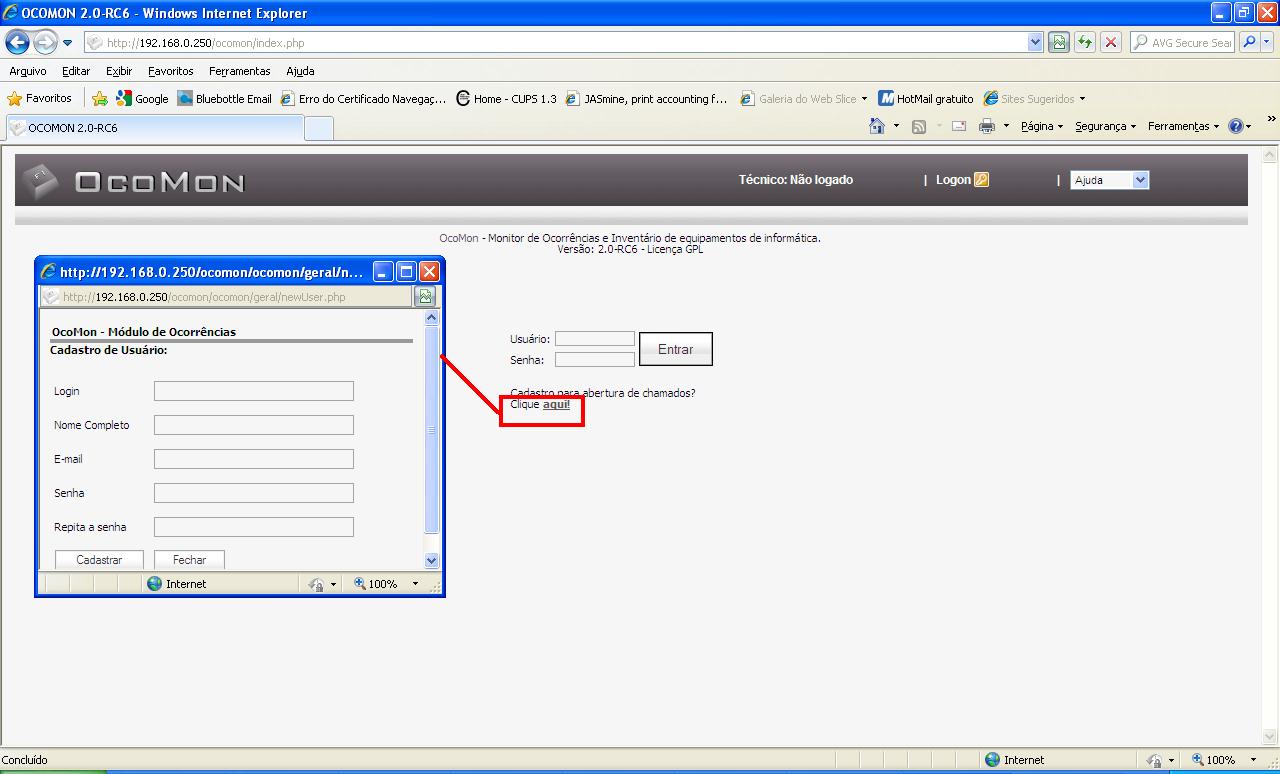This screenshot has width=1280, height=774.
Task: Click the Refresh icon beside the address bar
Action: click(x=1086, y=42)
